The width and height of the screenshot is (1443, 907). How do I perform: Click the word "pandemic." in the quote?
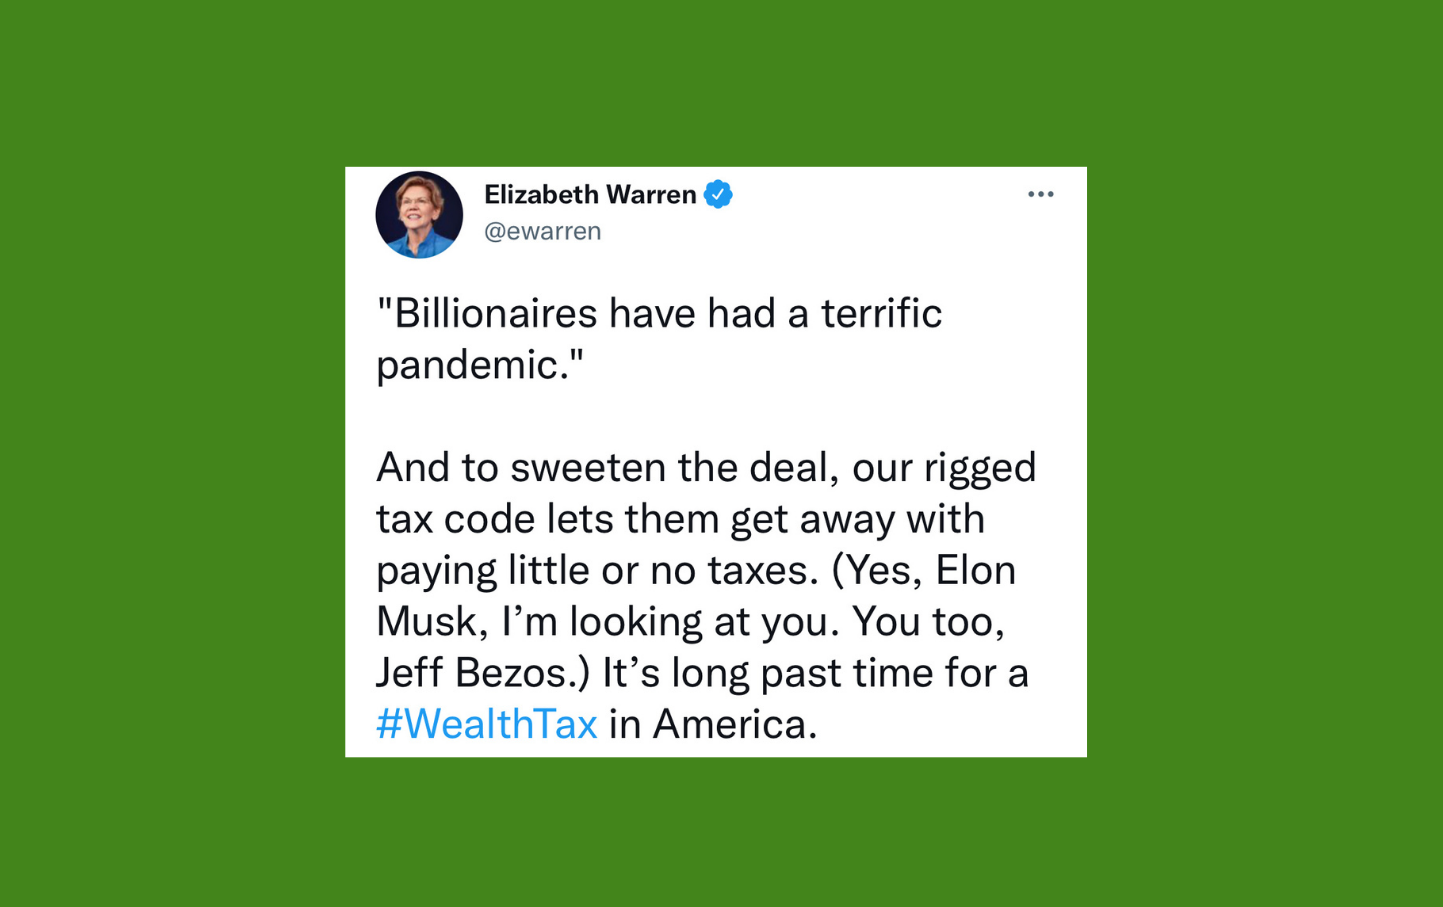(x=473, y=366)
